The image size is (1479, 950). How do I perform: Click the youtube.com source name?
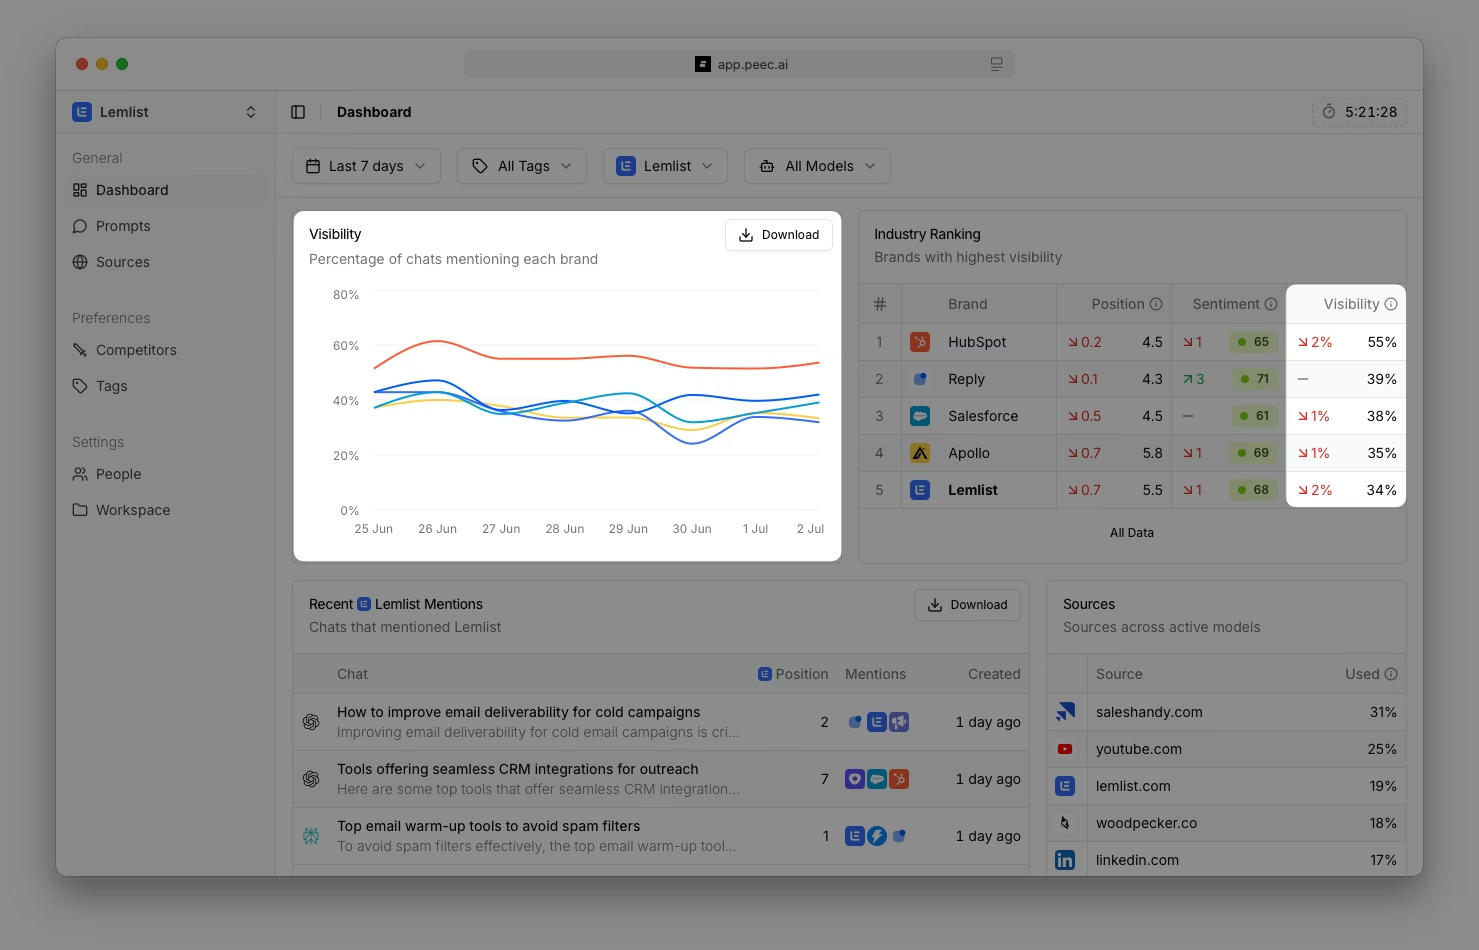[x=1139, y=749]
